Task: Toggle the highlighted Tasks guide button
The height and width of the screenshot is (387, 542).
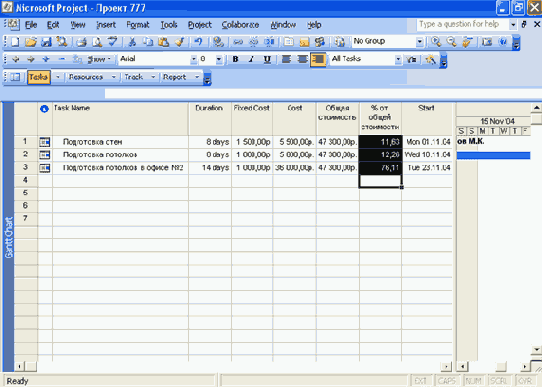Action: [x=39, y=77]
